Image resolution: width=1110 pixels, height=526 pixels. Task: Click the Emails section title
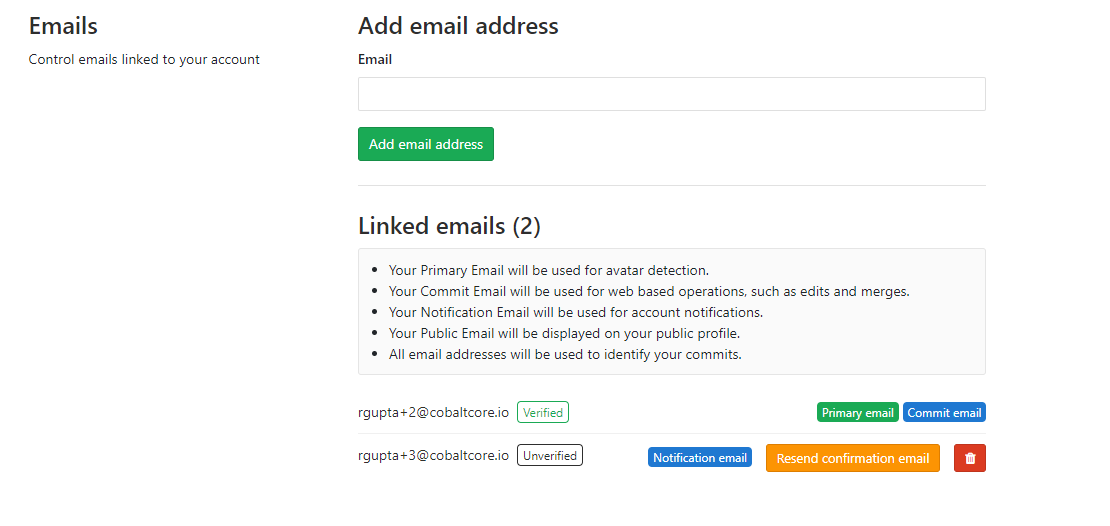point(63,26)
